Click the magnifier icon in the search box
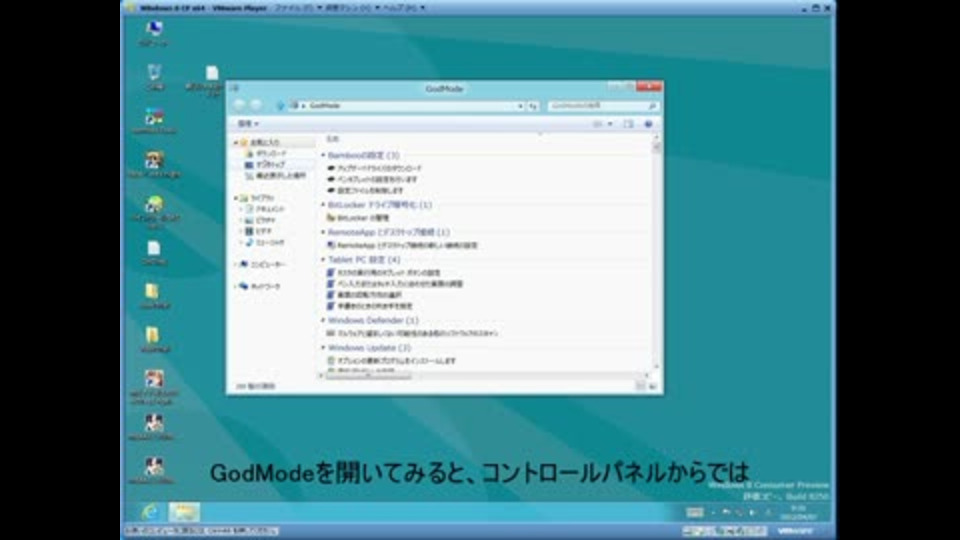The height and width of the screenshot is (540, 960). coord(652,106)
